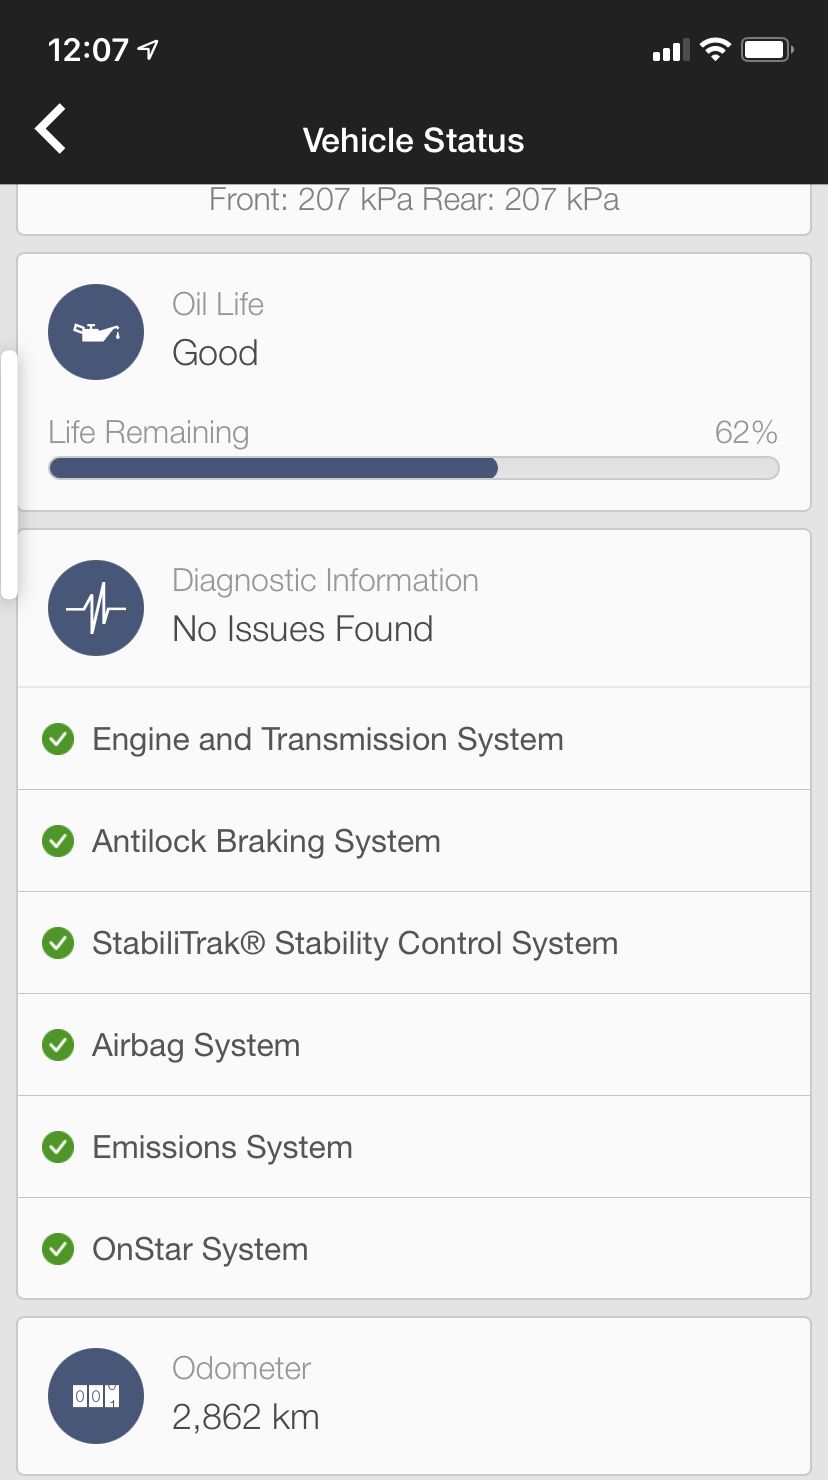
Task: Tap the Wi-Fi status icon
Action: click(715, 49)
